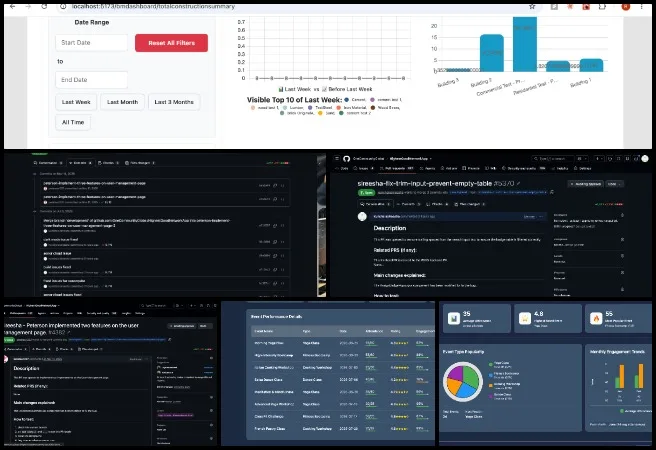Click the Sand yellow legend dot
656x450 pixels.
[320, 113]
